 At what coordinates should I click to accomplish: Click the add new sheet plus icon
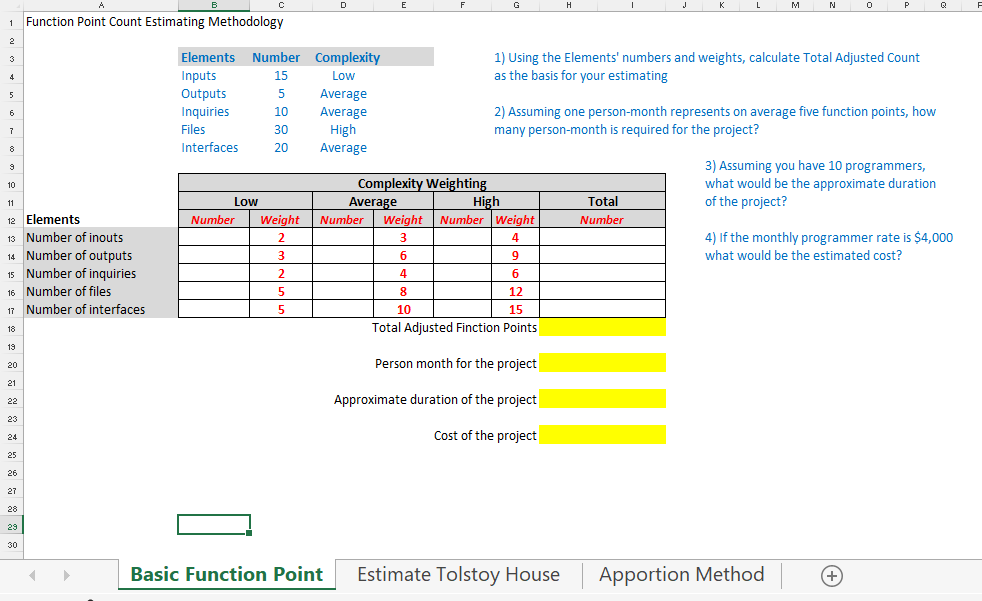click(x=831, y=575)
